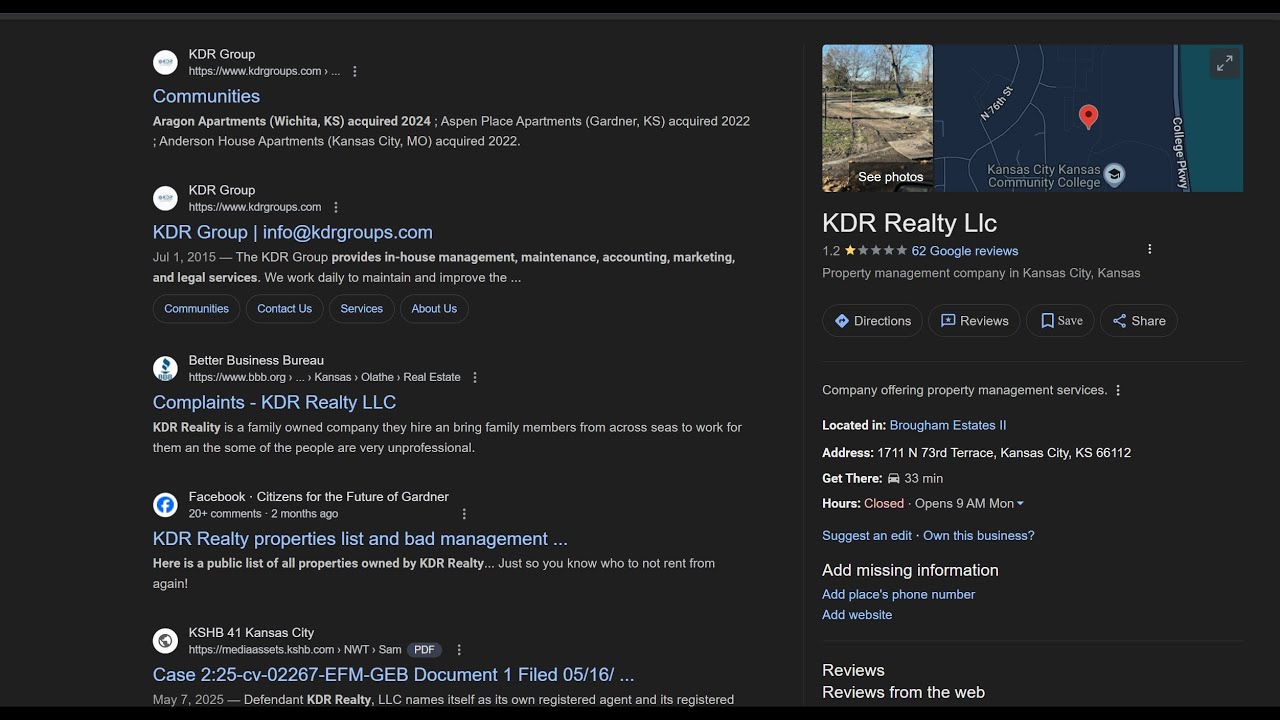Click the Contact Us sitelink chip
The height and width of the screenshot is (720, 1280).
(285, 309)
